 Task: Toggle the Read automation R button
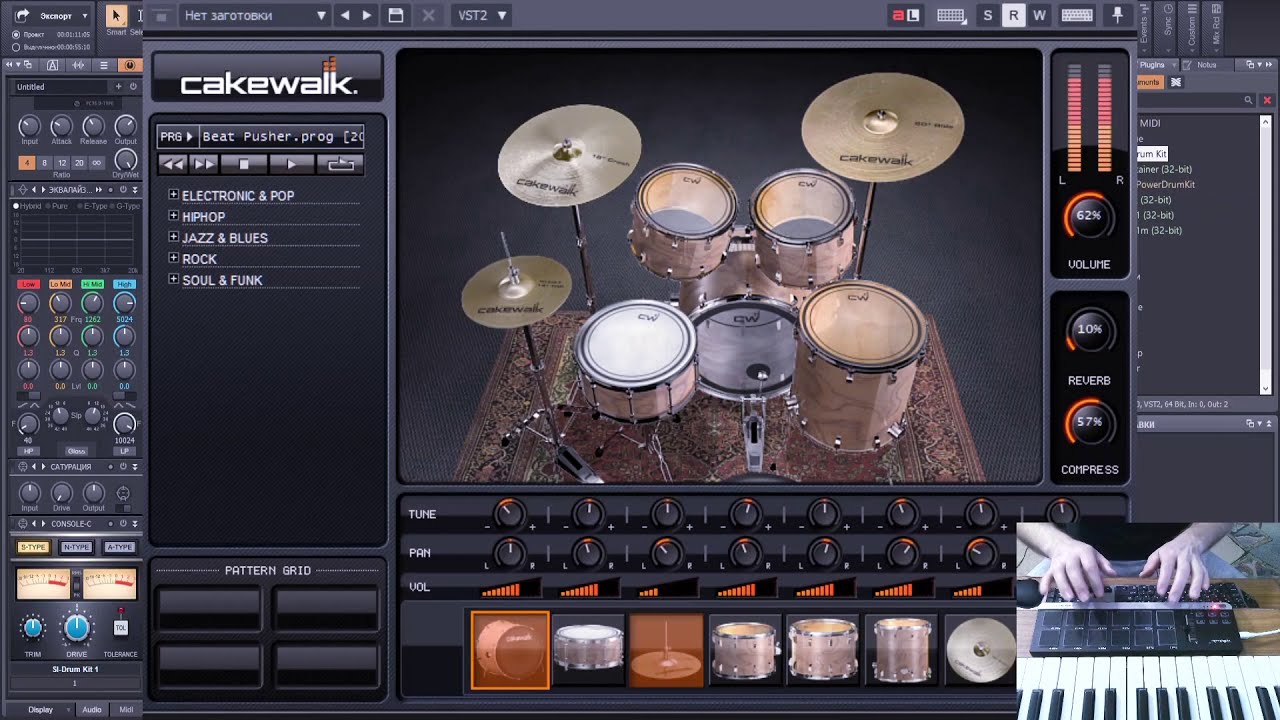click(x=1014, y=15)
